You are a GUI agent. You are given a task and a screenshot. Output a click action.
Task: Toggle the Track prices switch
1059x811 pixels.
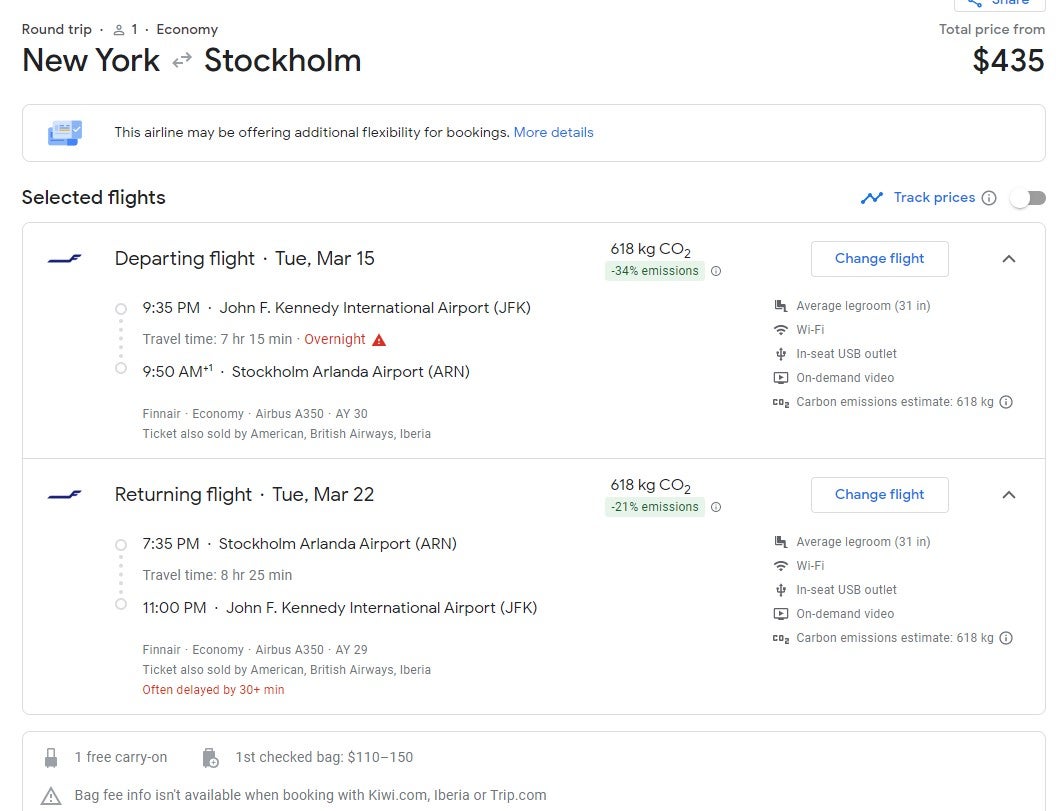[1027, 198]
